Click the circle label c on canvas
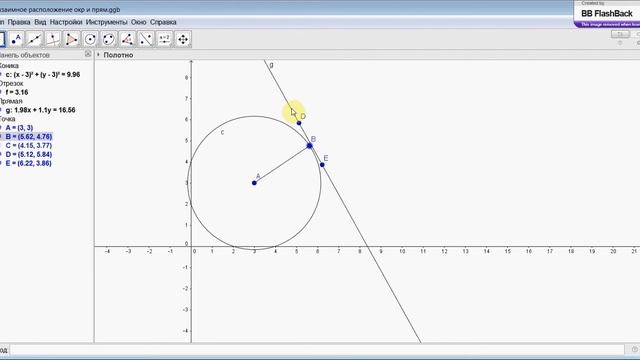Viewport: 640px width, 360px height. [x=222, y=132]
